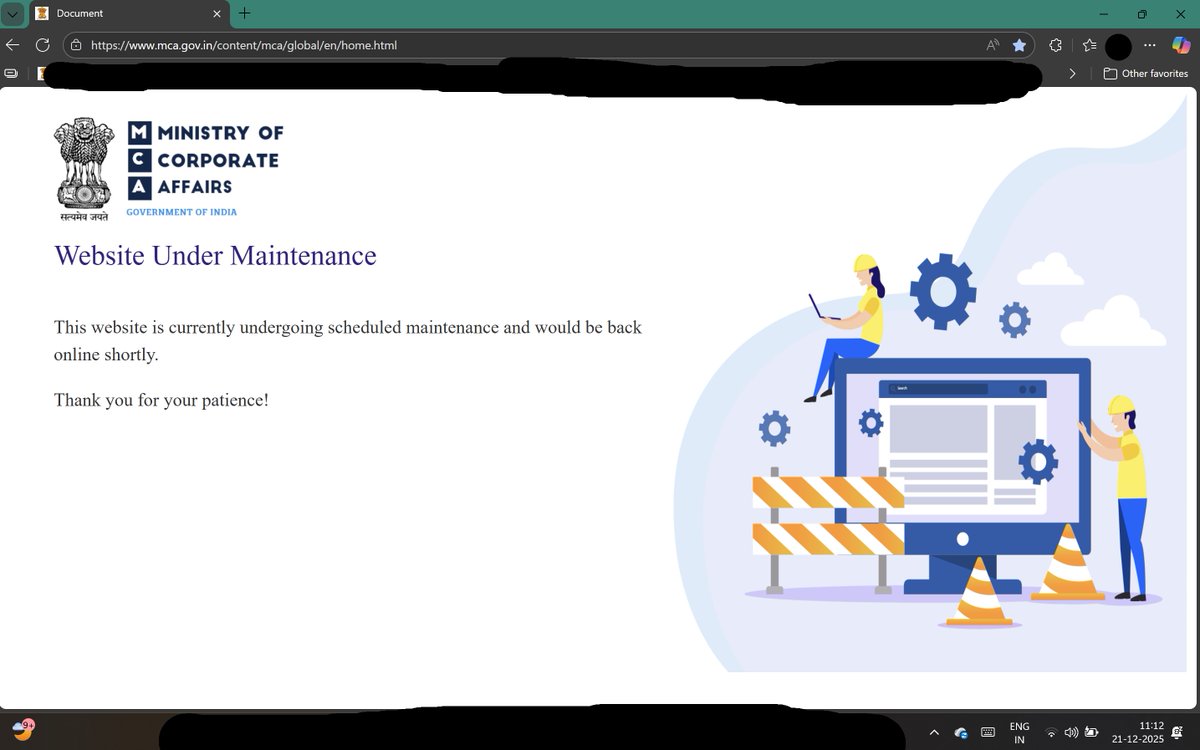This screenshot has width=1200, height=750.
Task: View site information lock icon in address bar
Action: [x=76, y=45]
